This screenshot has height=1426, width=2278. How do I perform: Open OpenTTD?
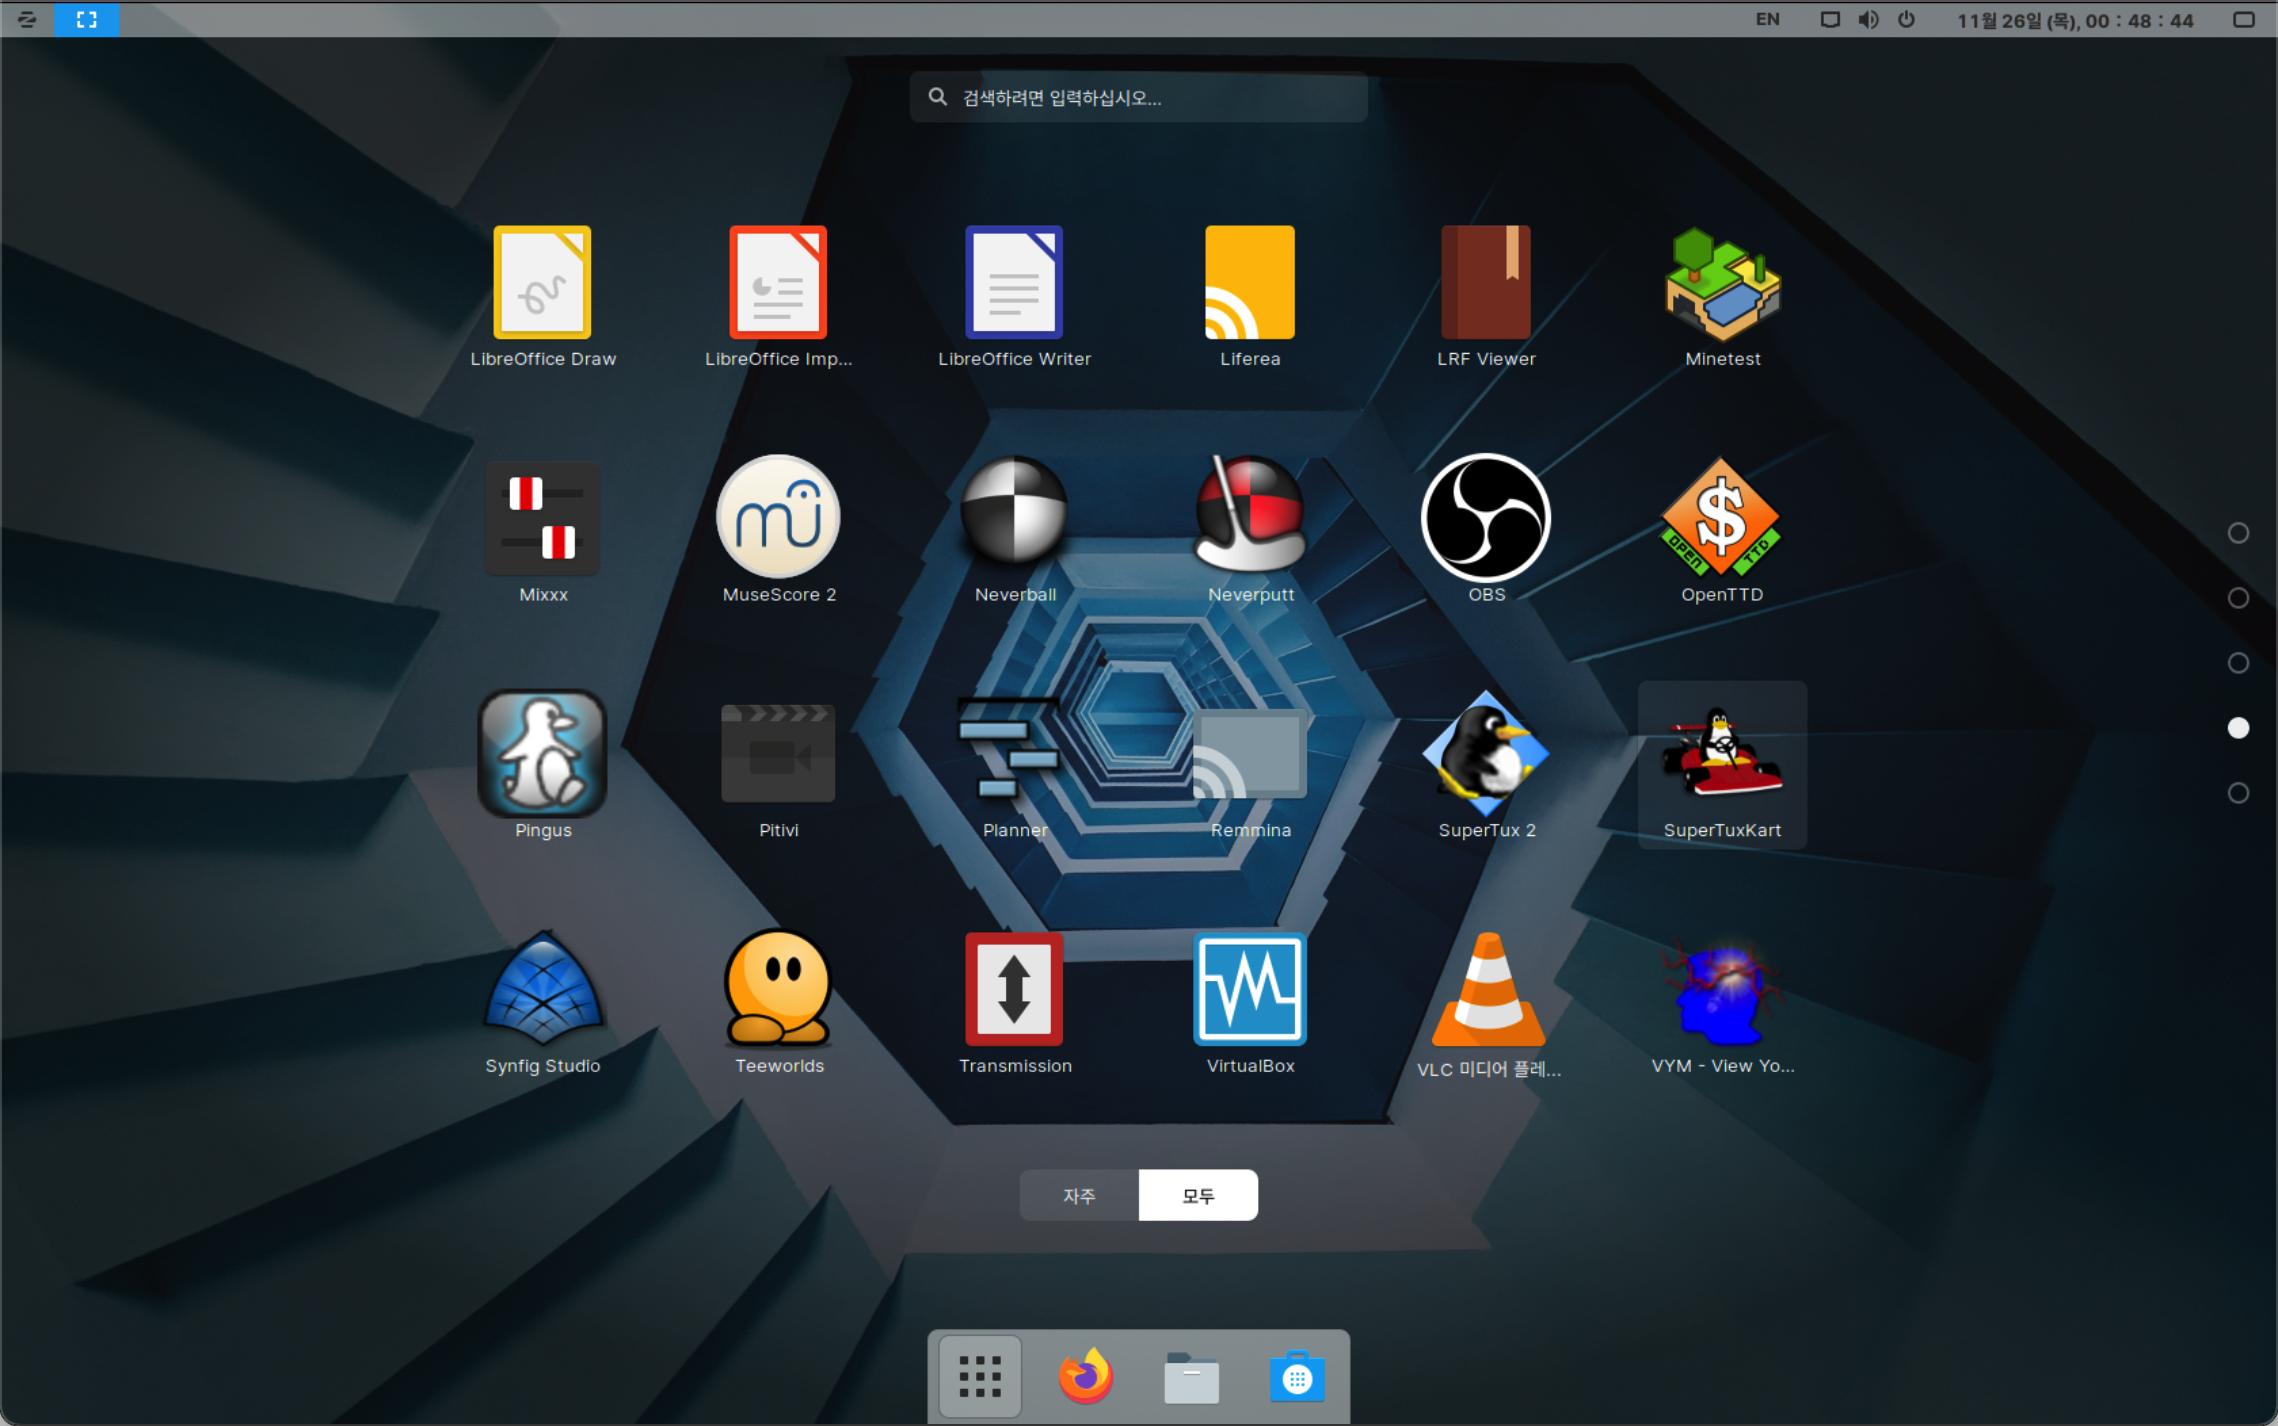(x=1722, y=531)
